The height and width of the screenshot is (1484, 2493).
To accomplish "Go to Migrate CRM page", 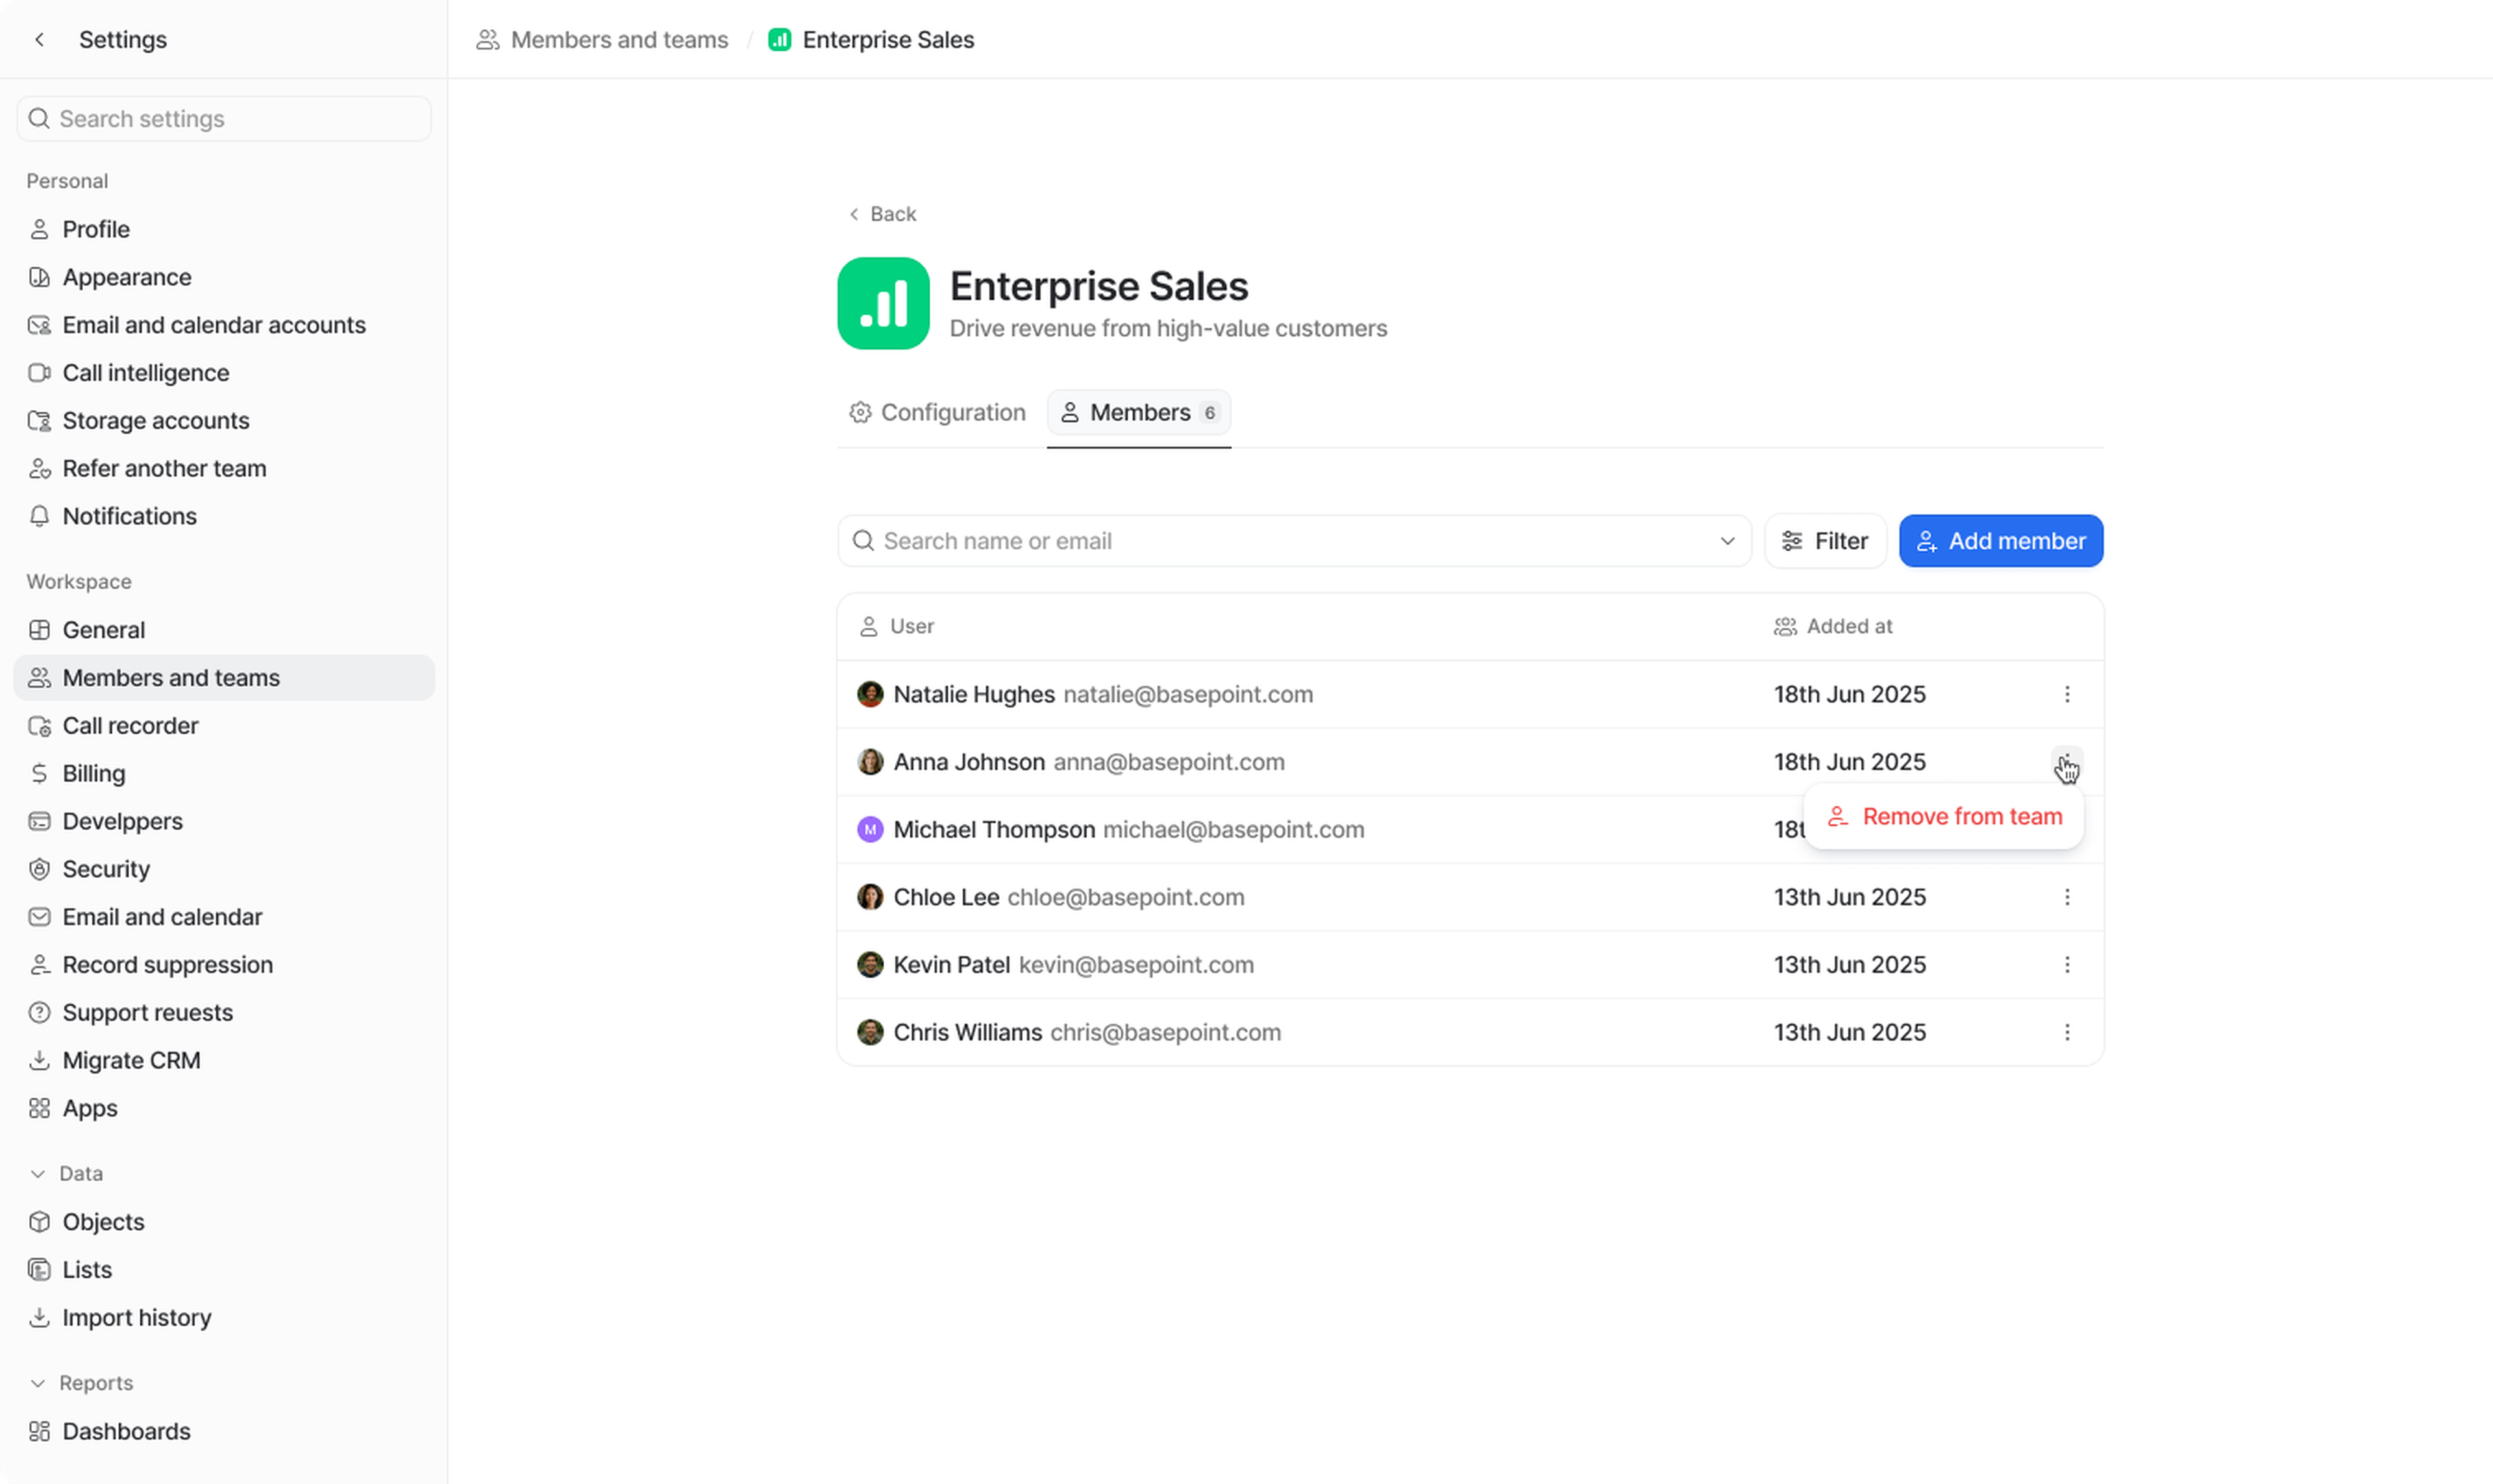I will tap(131, 1060).
